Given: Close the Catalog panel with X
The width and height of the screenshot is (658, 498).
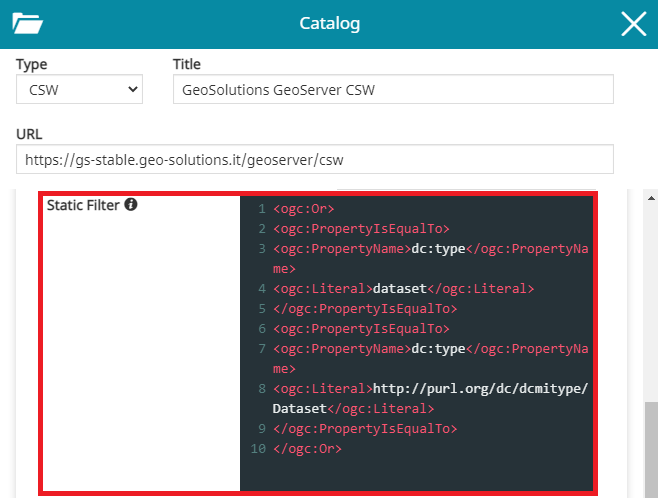Looking at the screenshot, I should (633, 24).
